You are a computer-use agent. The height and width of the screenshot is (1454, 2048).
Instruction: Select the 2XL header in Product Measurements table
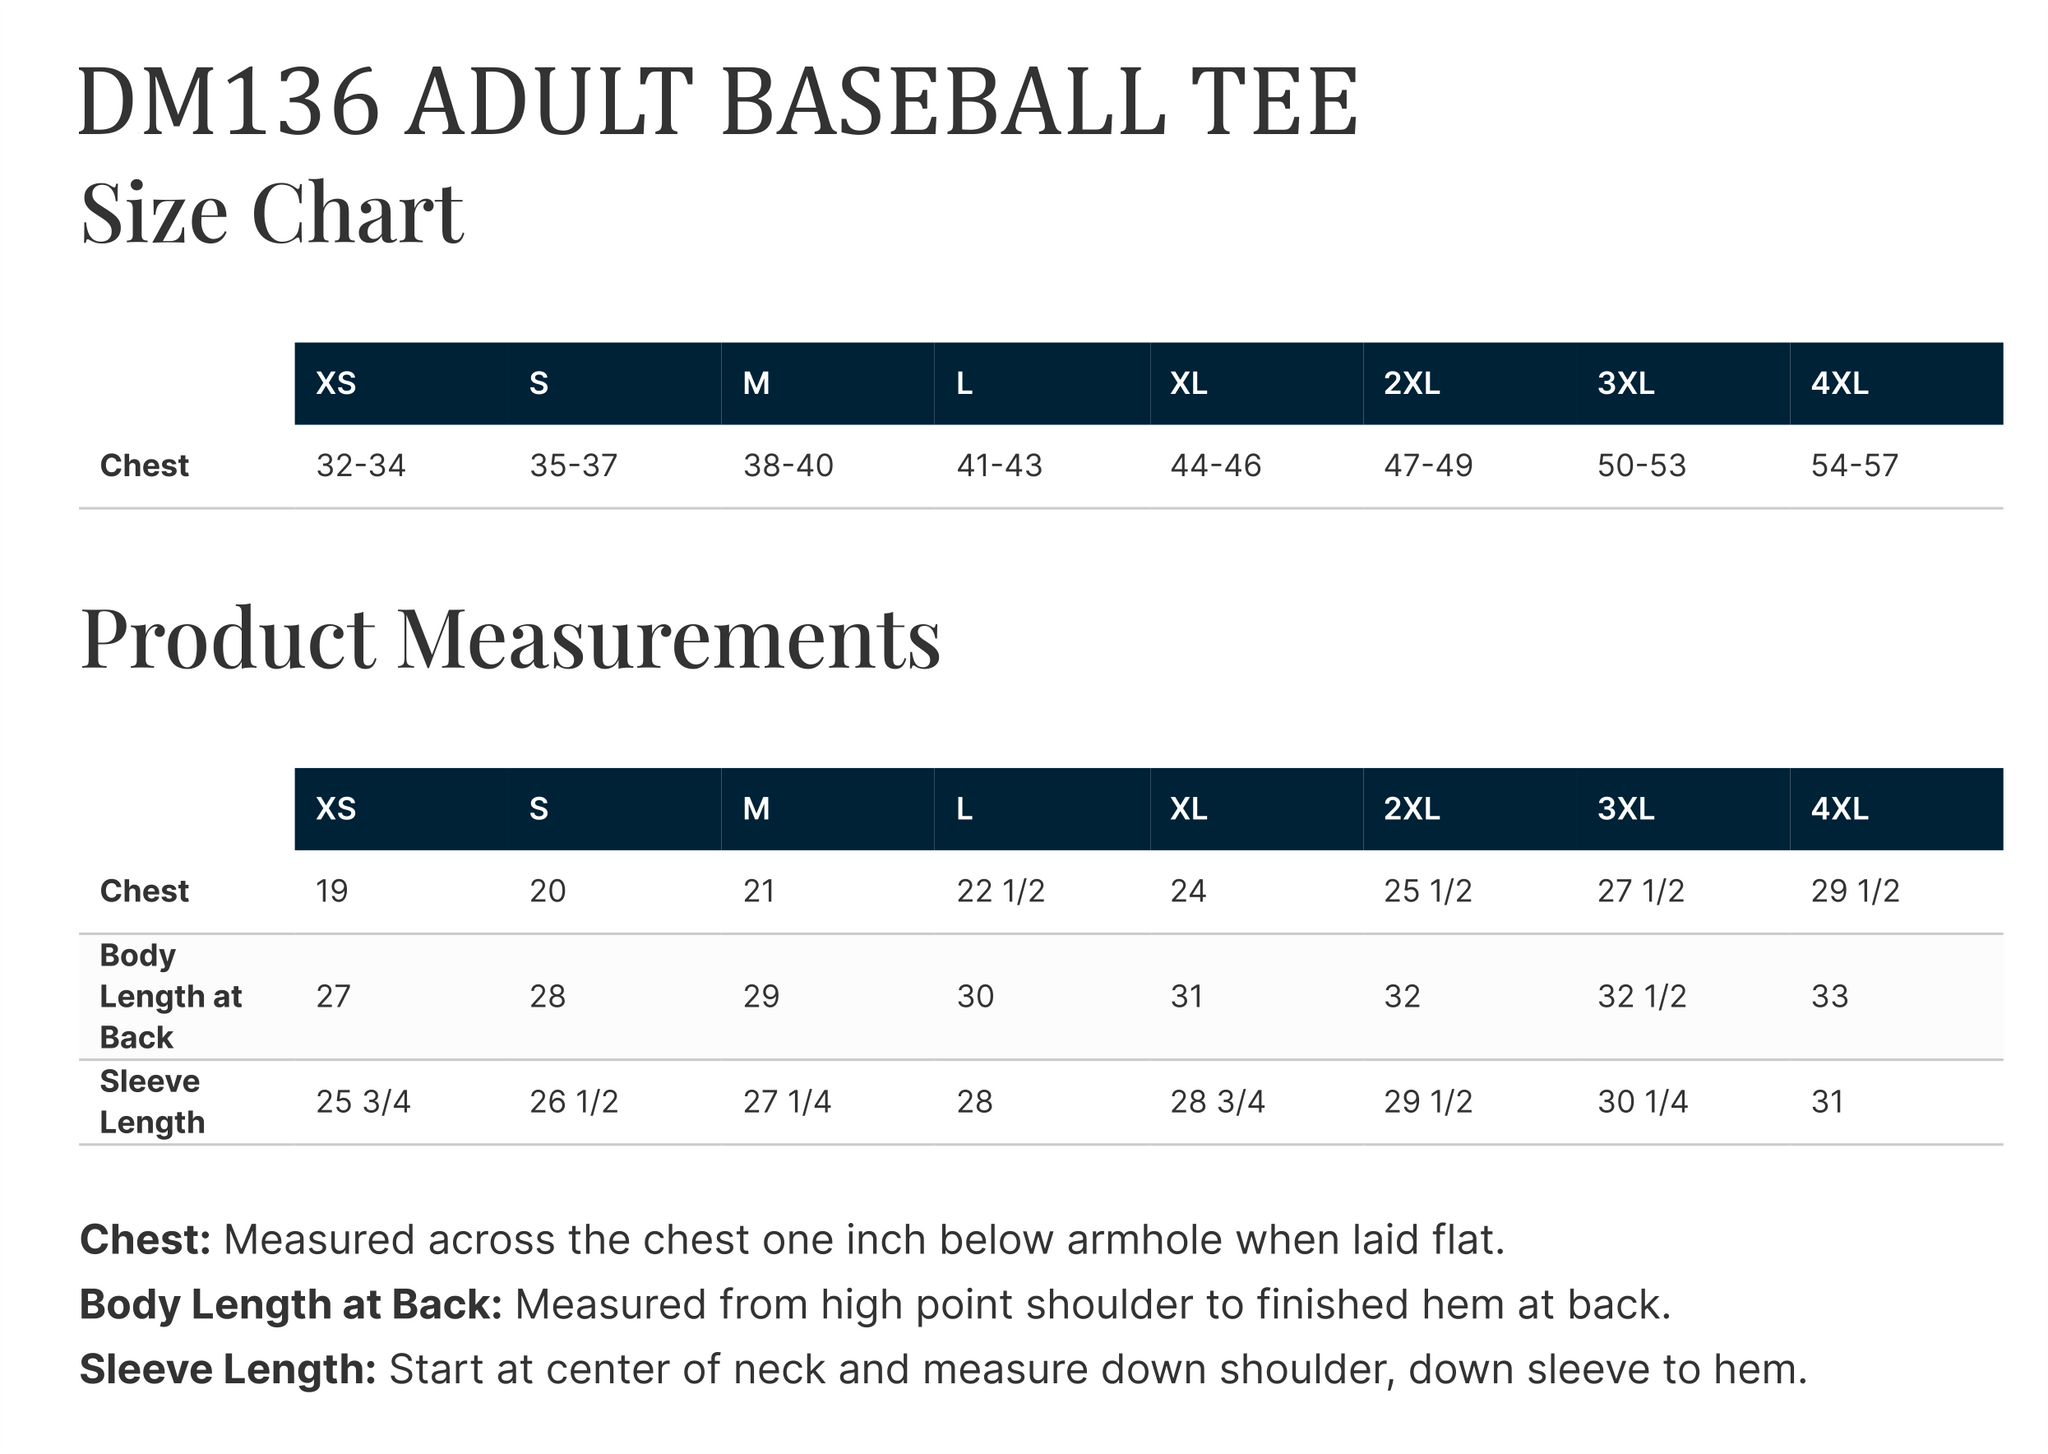click(x=1411, y=809)
